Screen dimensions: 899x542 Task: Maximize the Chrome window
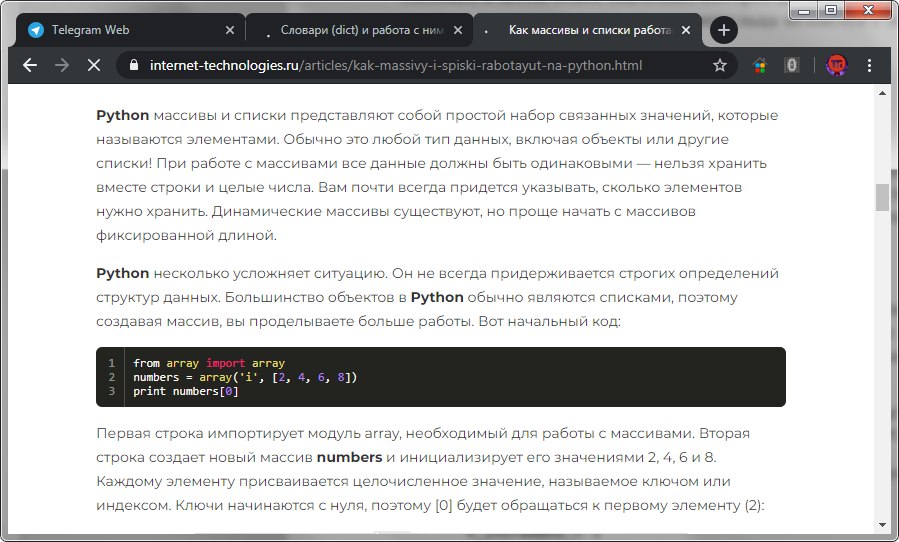(x=830, y=10)
